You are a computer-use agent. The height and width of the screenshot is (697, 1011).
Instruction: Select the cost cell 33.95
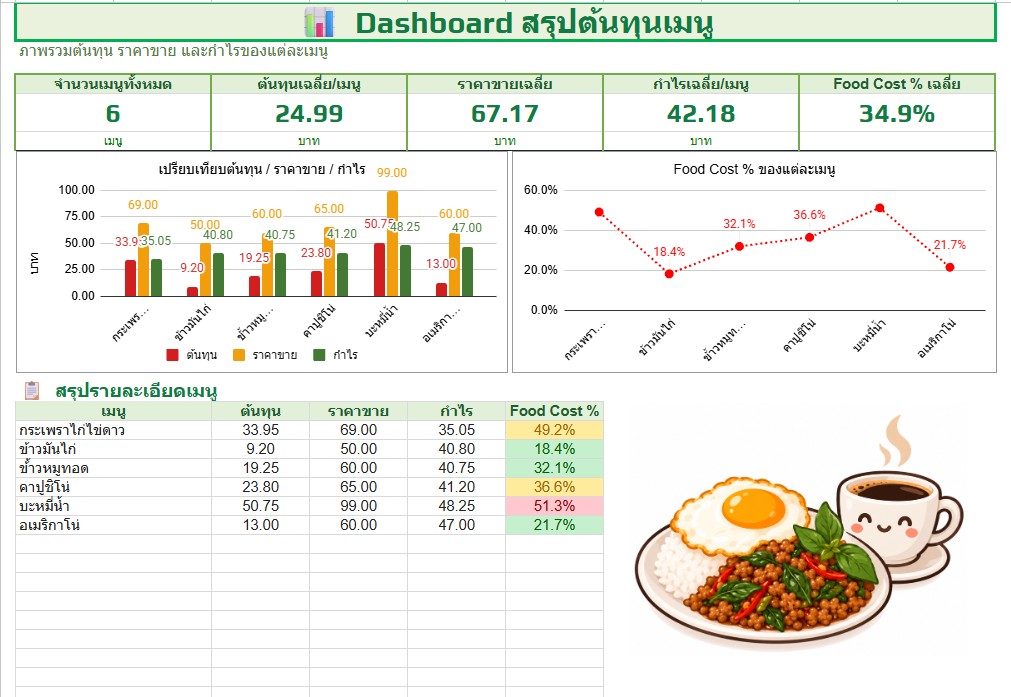pyautogui.click(x=260, y=430)
